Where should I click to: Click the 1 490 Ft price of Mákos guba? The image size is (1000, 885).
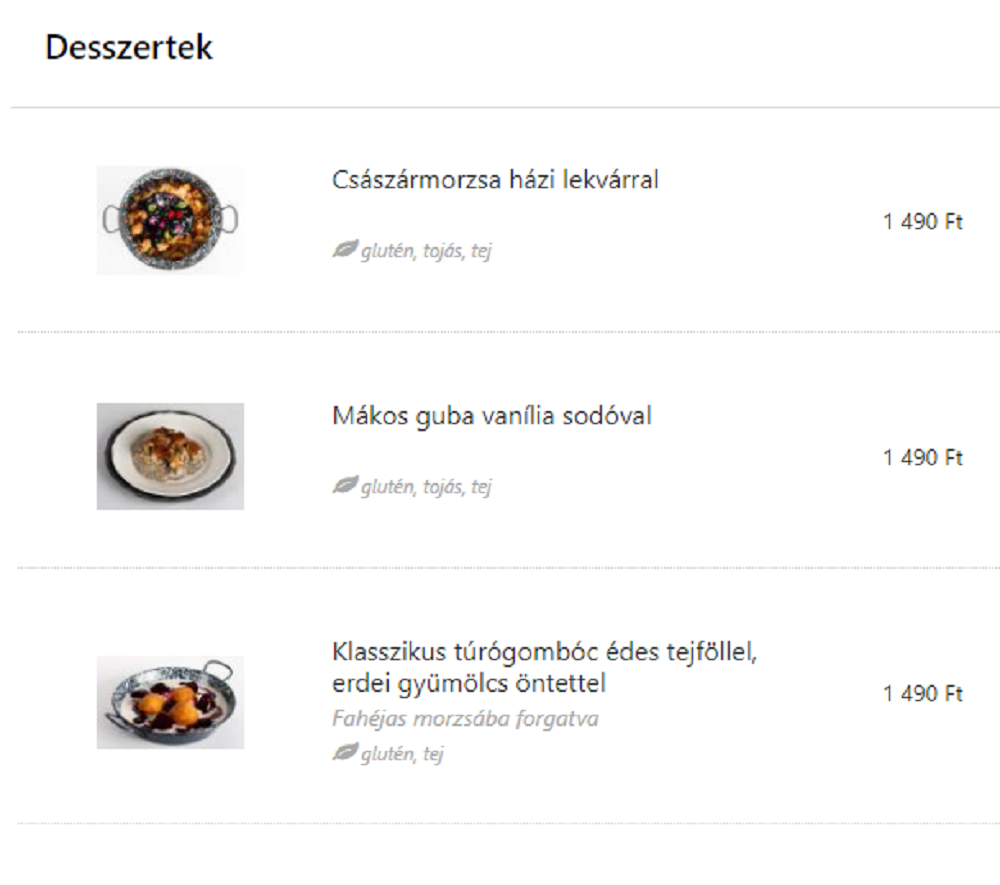[922, 458]
